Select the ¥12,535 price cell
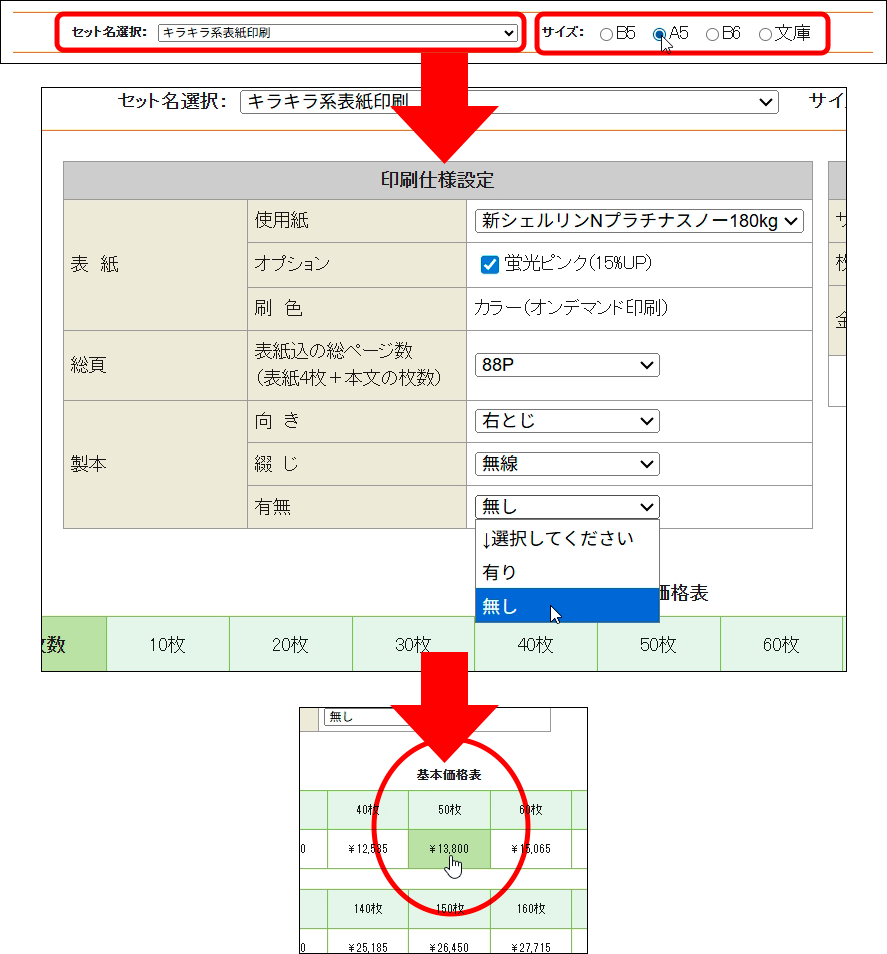887x954 pixels. coord(368,849)
